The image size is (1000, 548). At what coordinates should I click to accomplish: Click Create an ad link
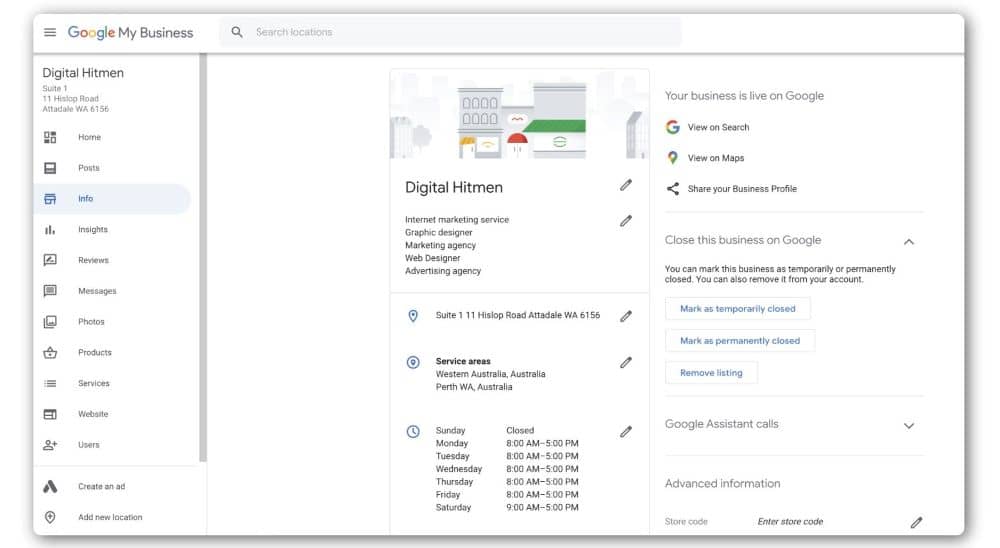[x=101, y=486]
